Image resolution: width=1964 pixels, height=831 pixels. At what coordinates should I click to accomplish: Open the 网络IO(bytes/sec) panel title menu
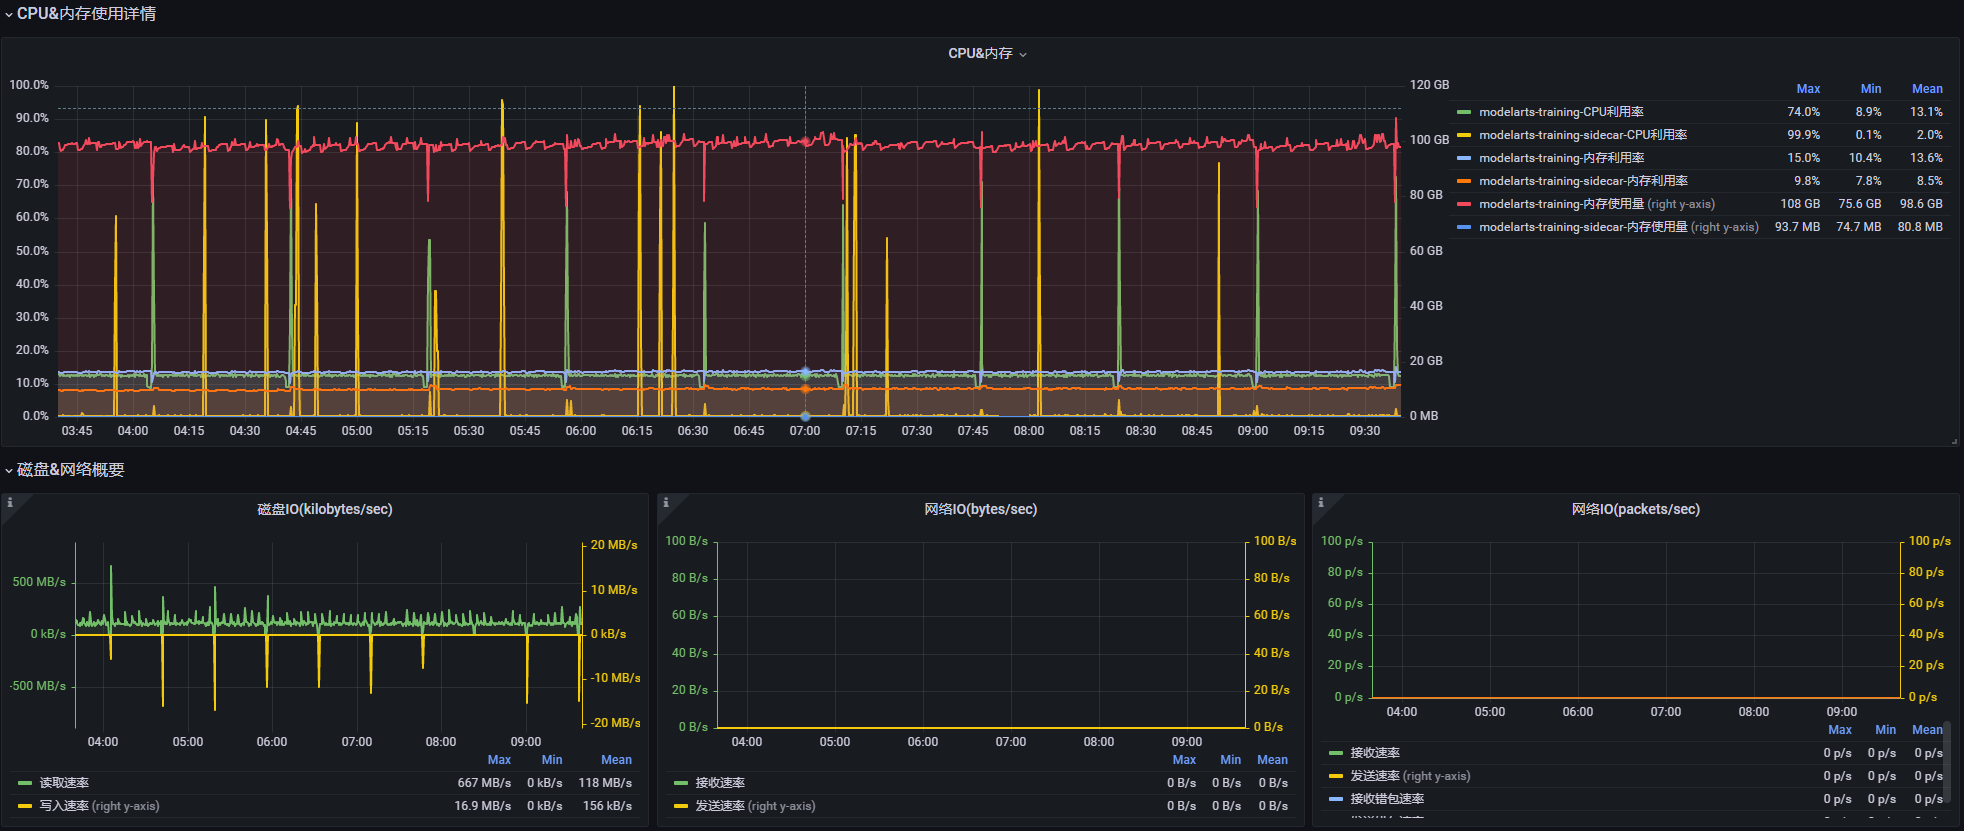pos(981,509)
